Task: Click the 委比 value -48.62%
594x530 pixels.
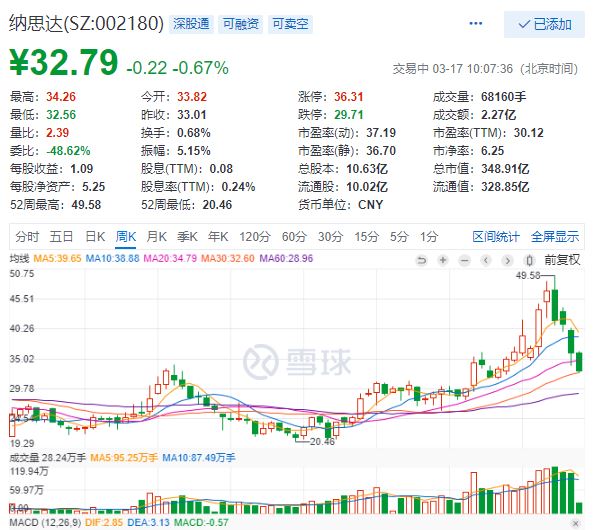Action: pyautogui.click(x=68, y=151)
